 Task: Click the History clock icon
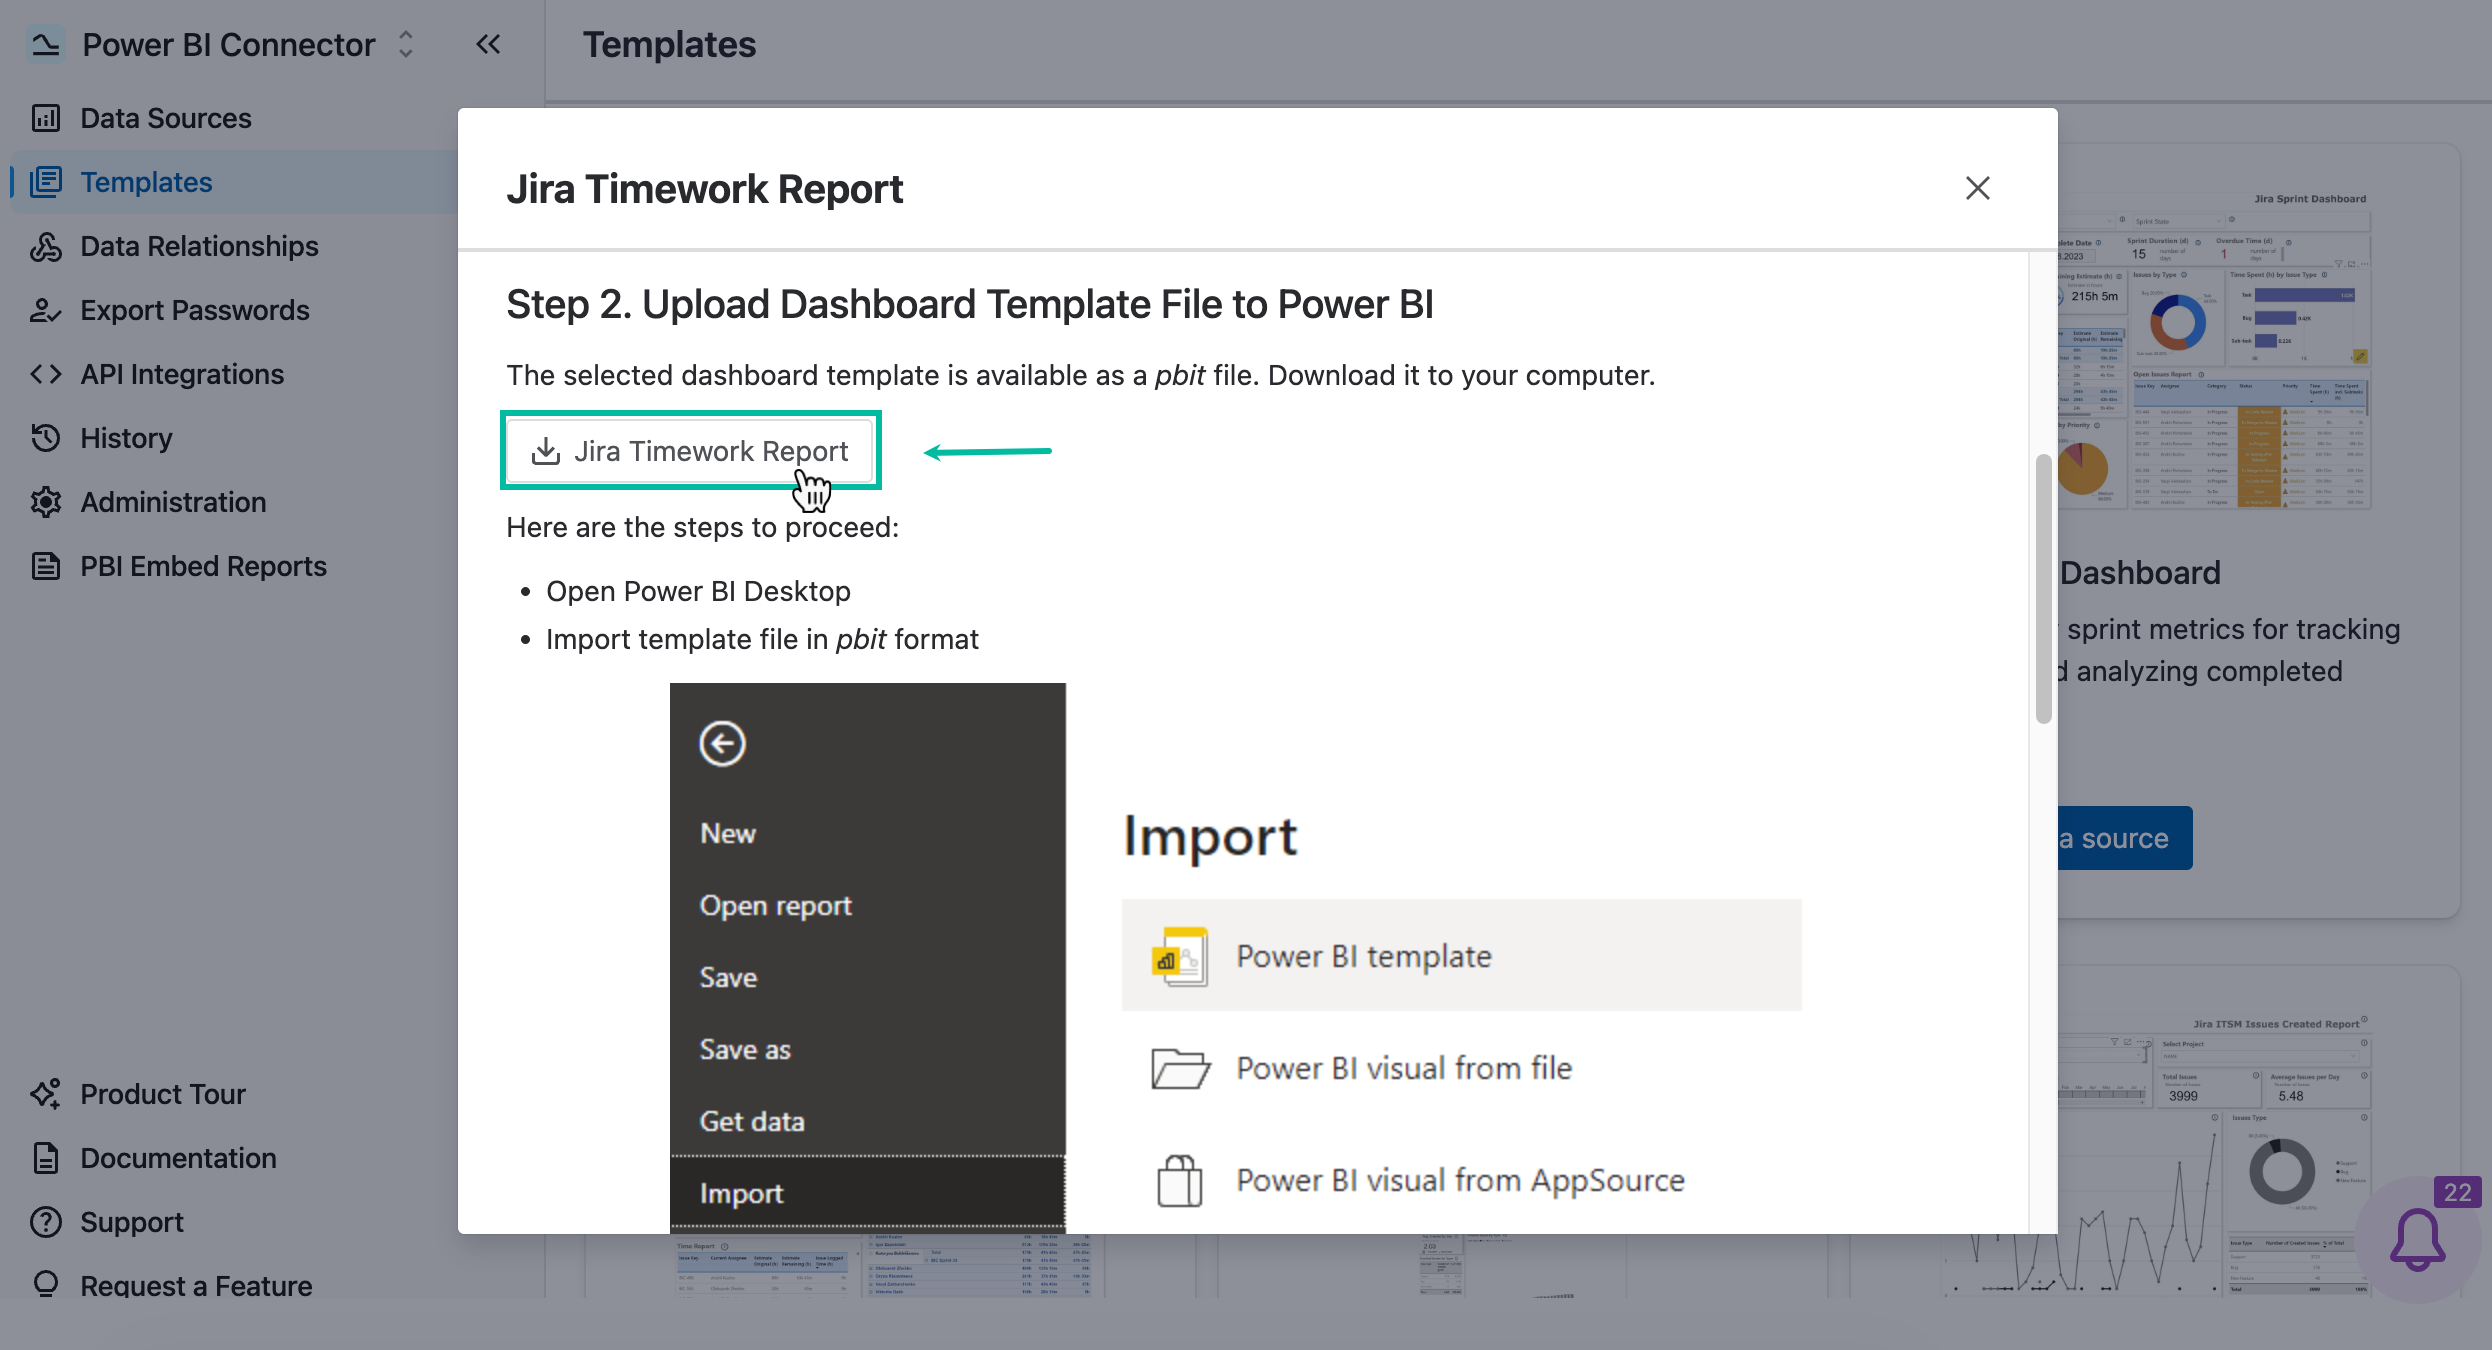tap(46, 438)
